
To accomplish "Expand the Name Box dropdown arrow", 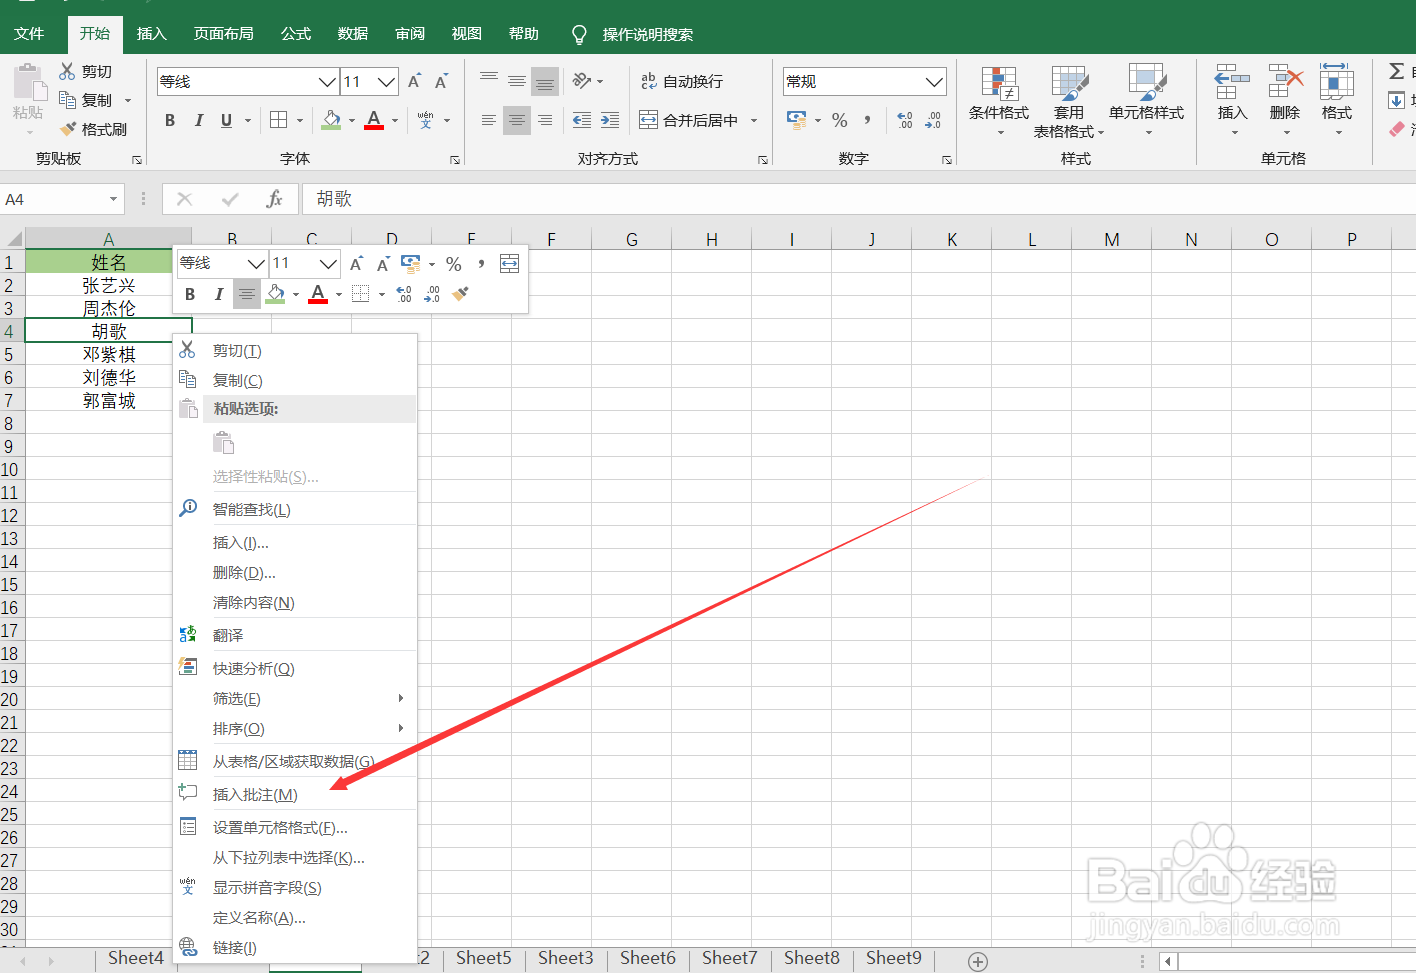I will [113, 199].
